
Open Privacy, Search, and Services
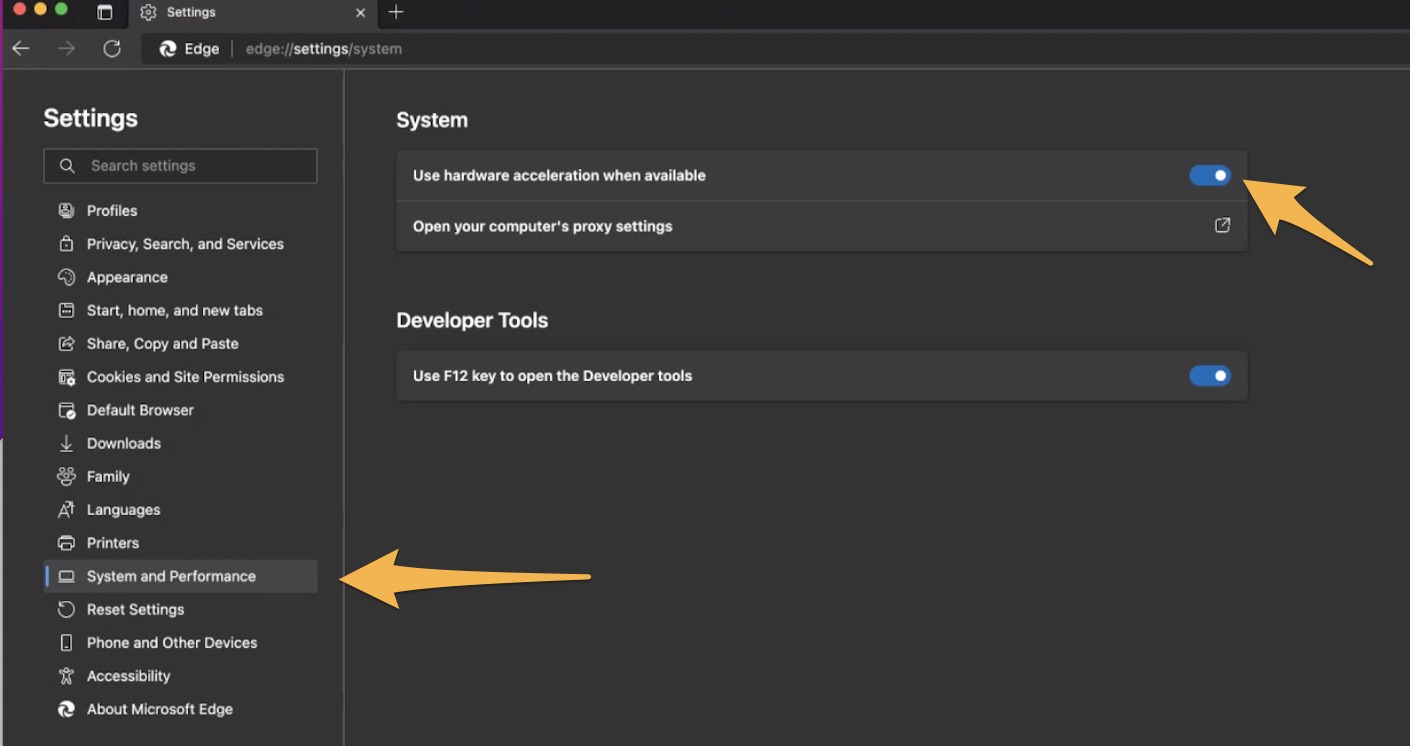[x=181, y=244]
